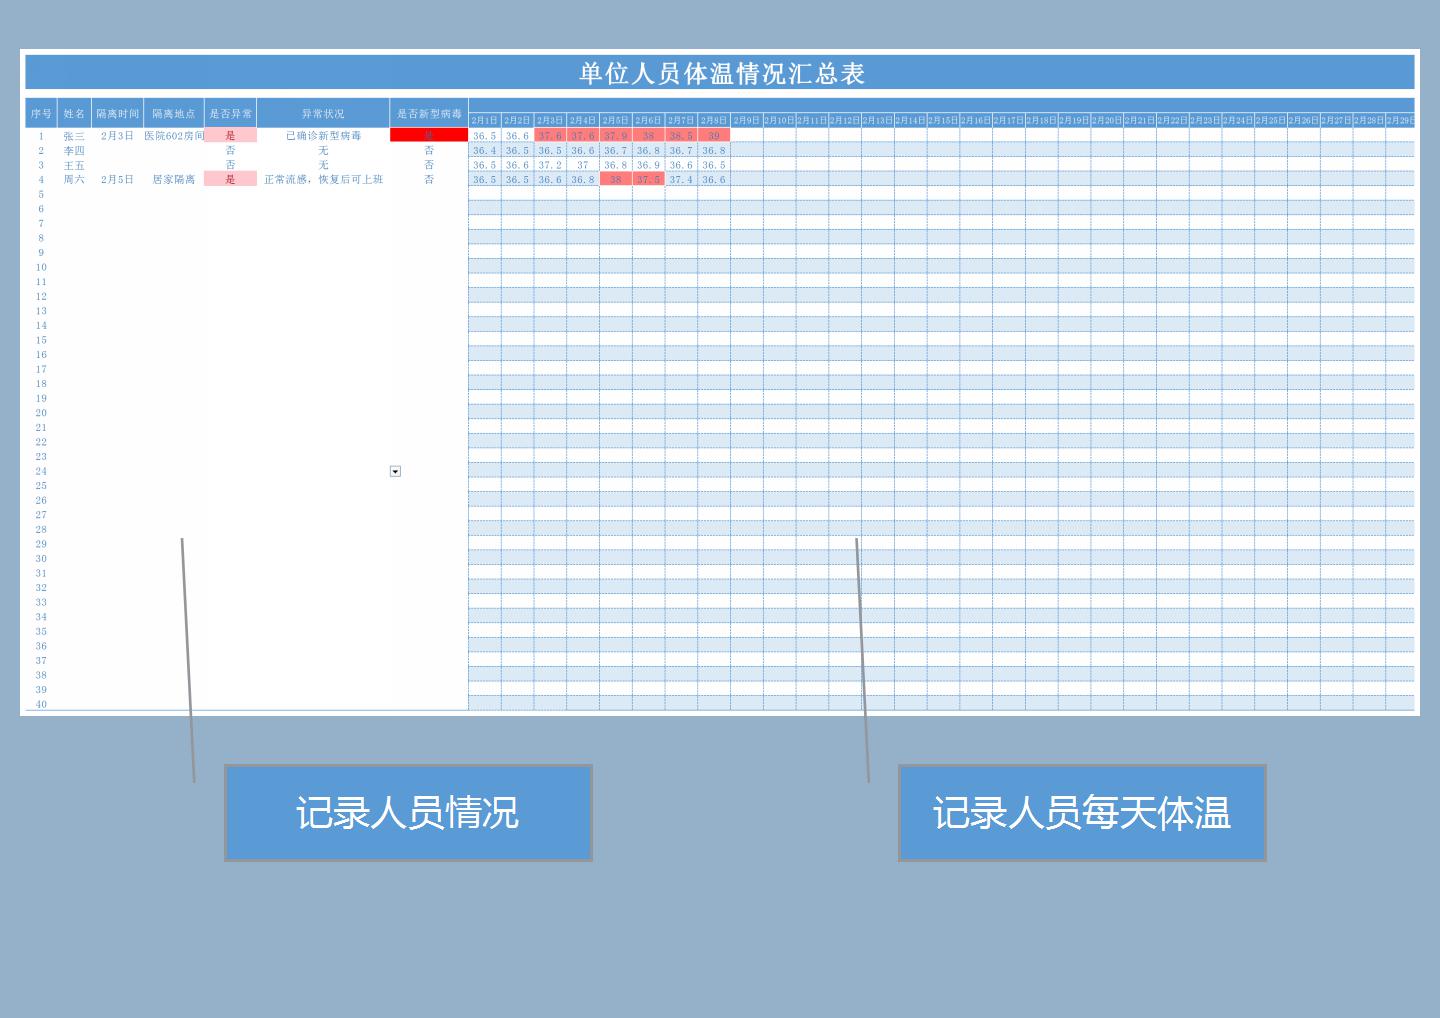Click 李四's 2月8日 temperature 36.8

tap(714, 150)
